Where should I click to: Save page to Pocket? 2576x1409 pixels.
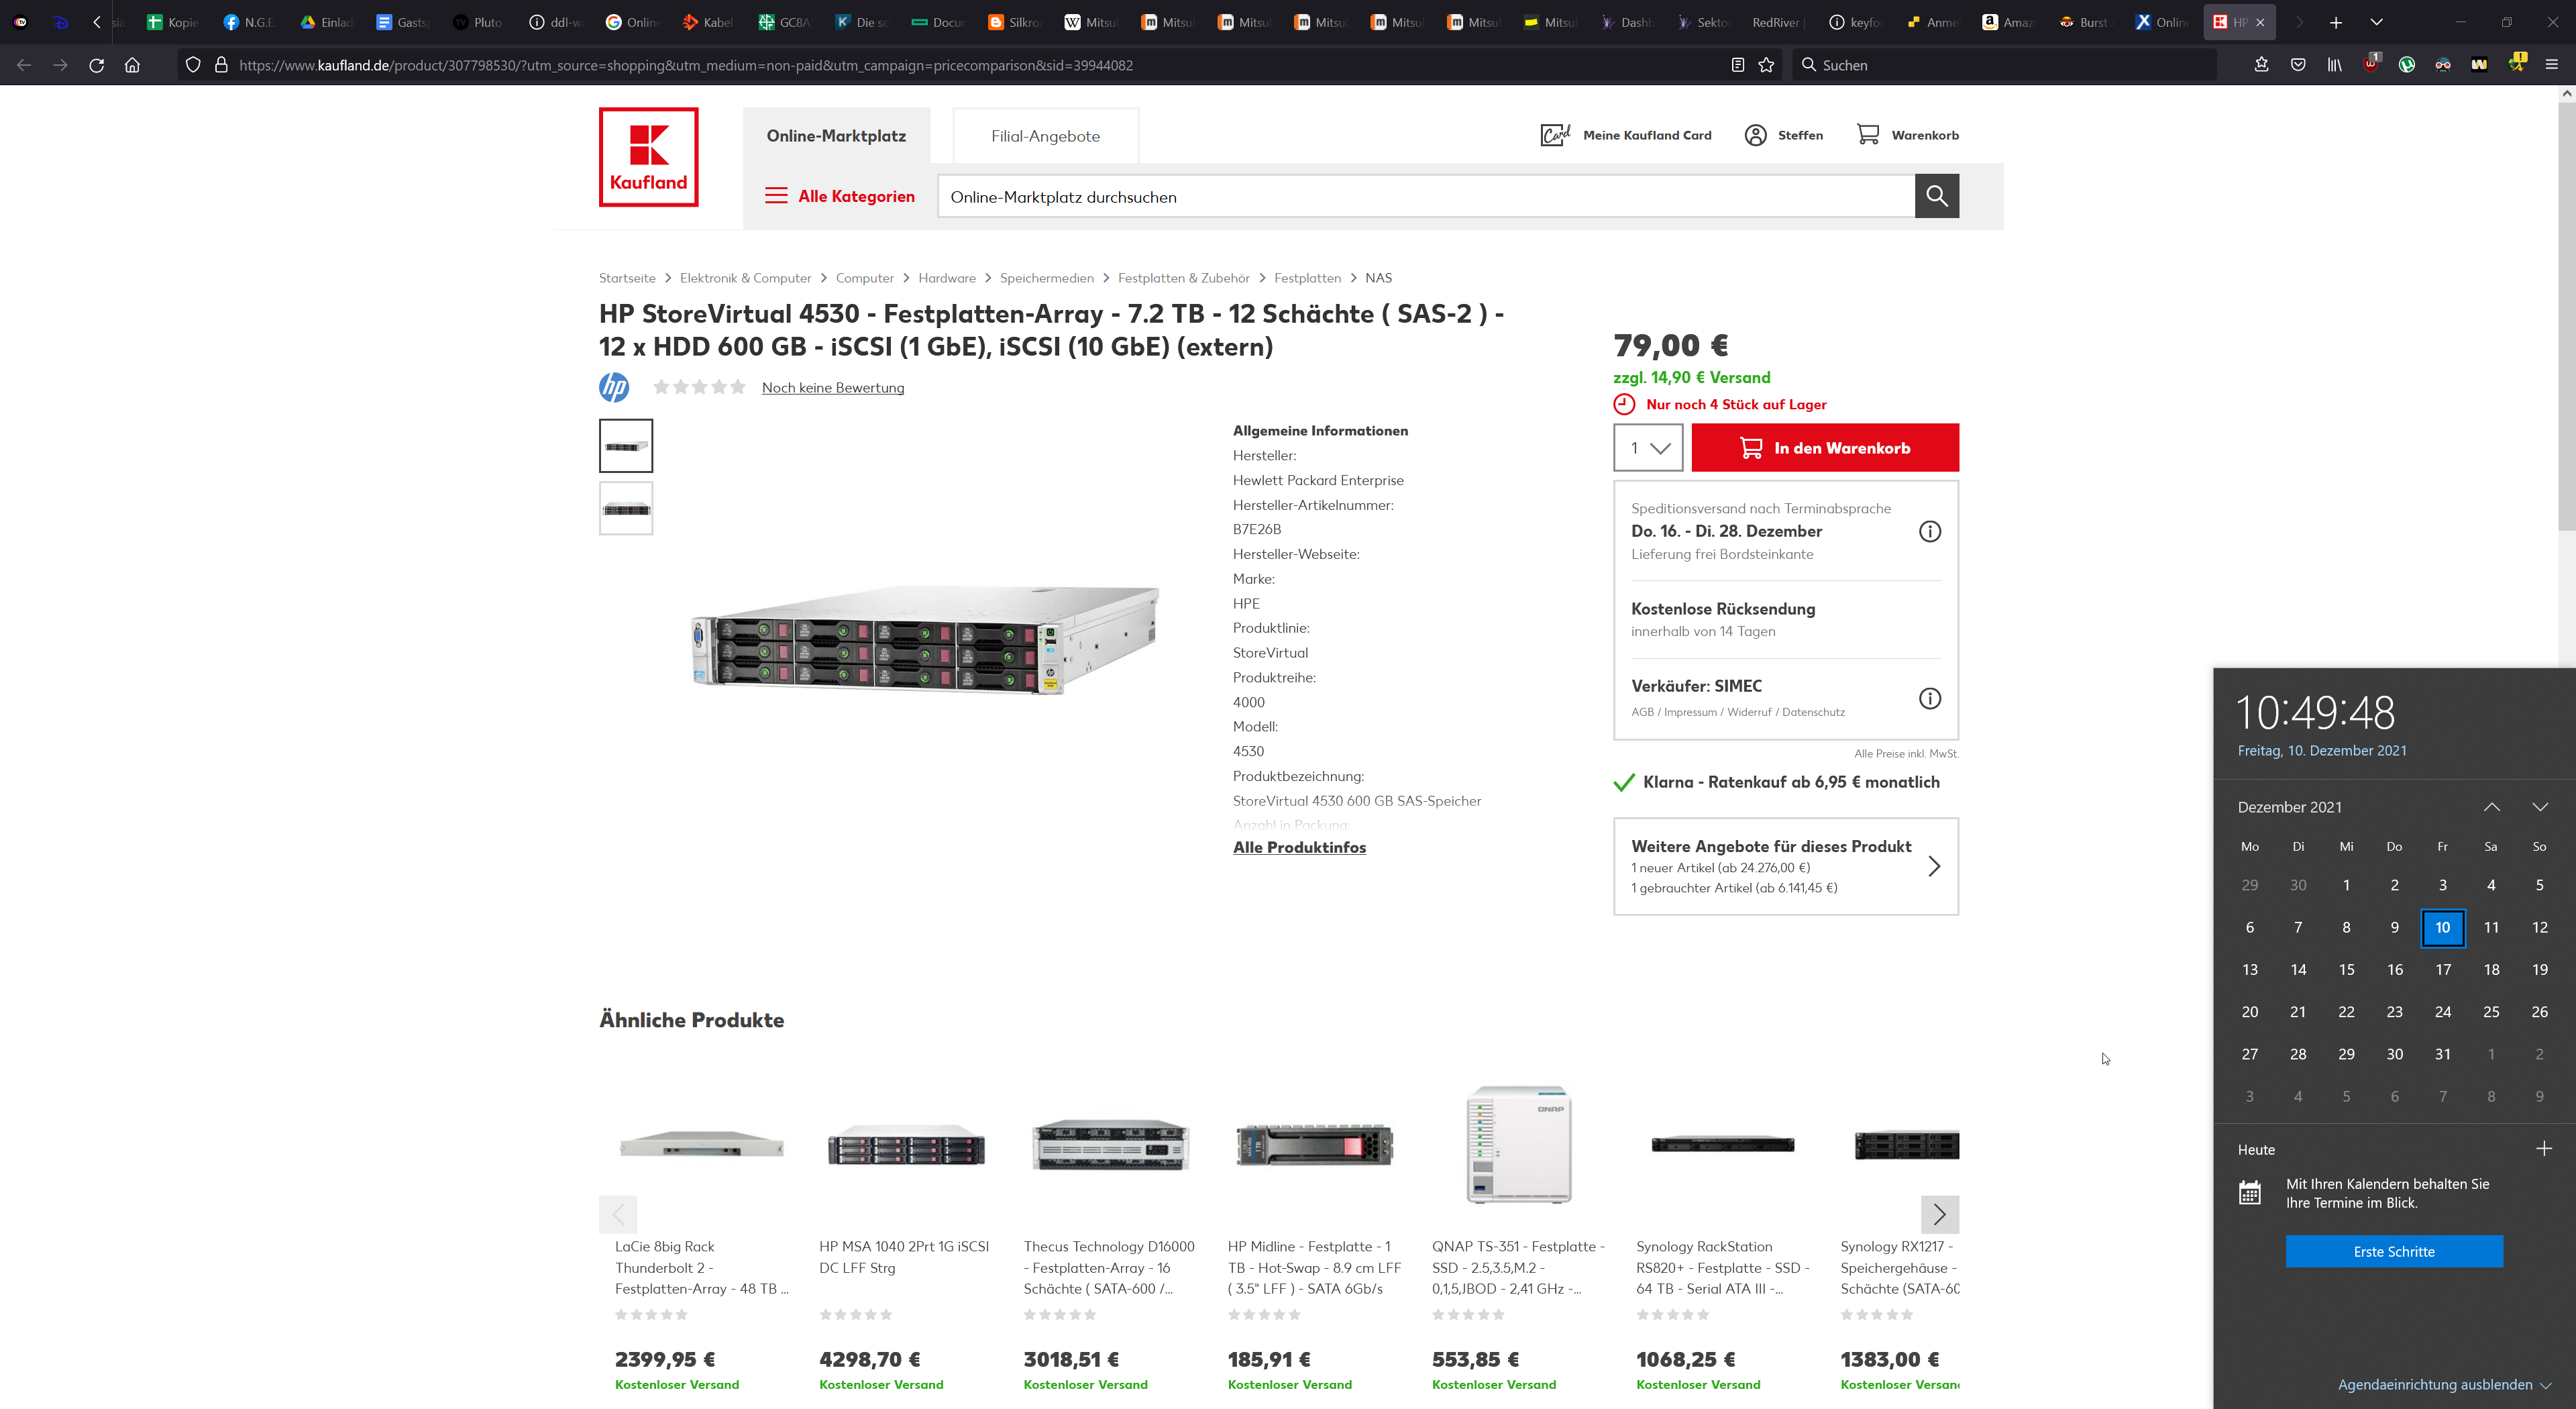(2298, 65)
